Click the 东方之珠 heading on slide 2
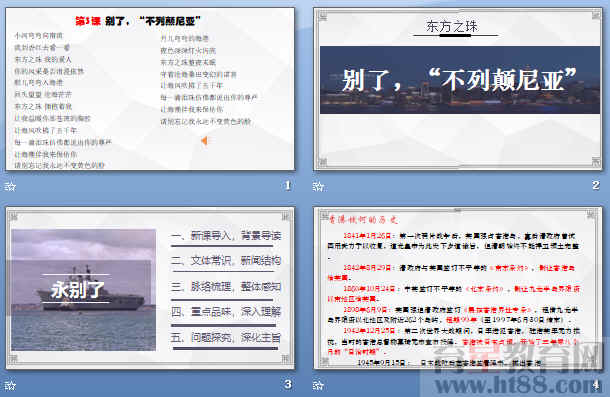Viewport: 610px width, 397px height. 452,26
